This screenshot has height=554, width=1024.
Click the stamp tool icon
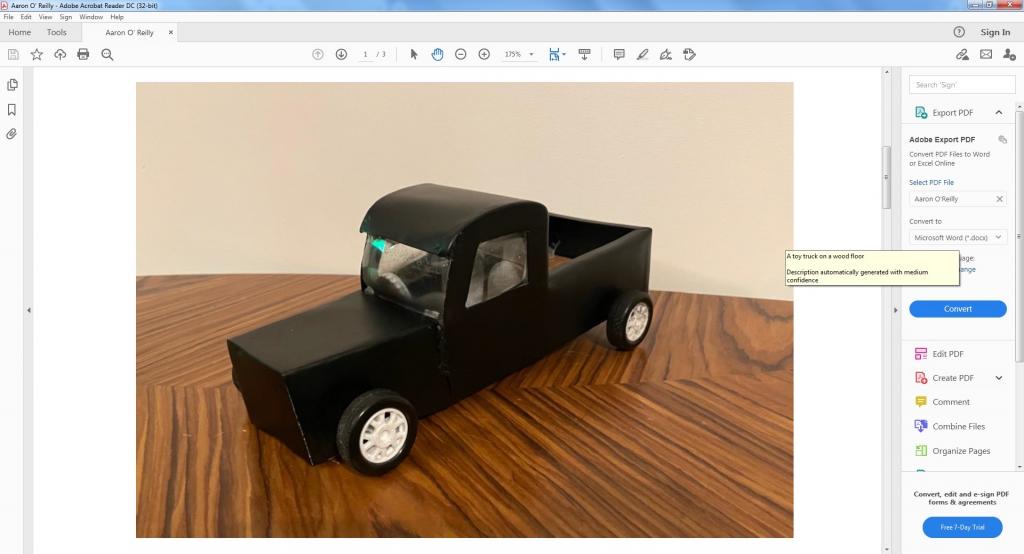(x=689, y=55)
